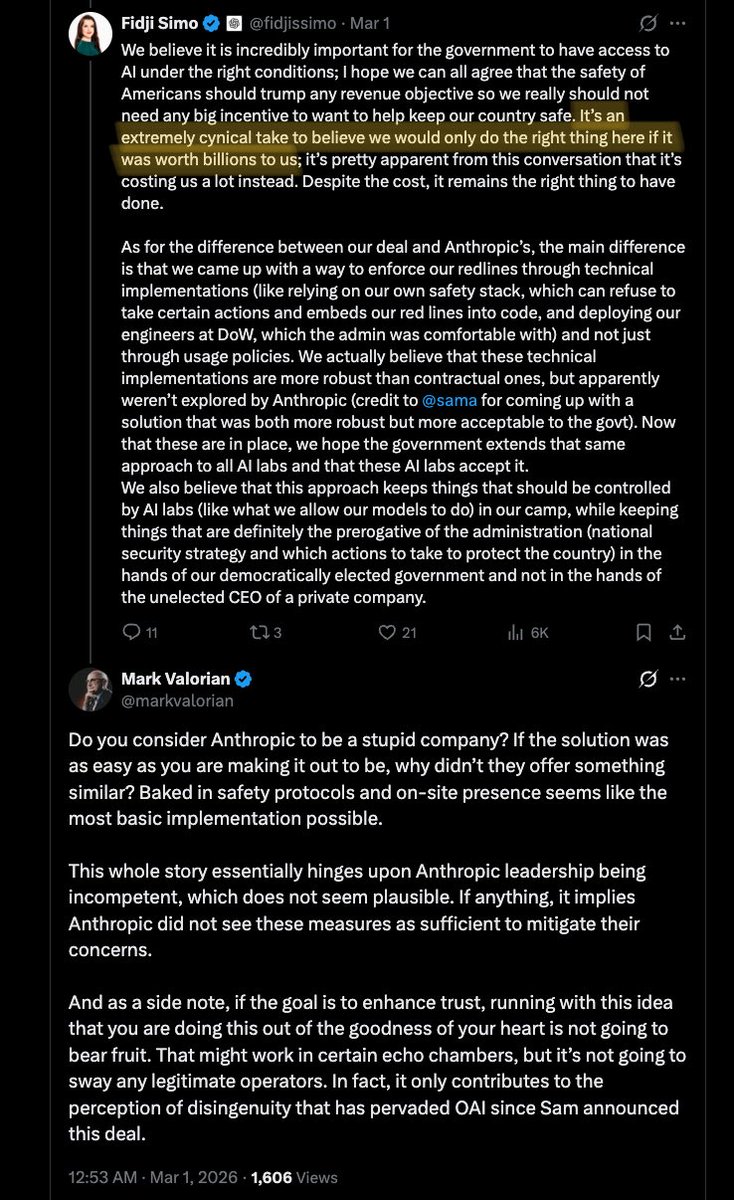The width and height of the screenshot is (734, 1200).
Task: Like the post with 21 likes
Action: point(396,632)
